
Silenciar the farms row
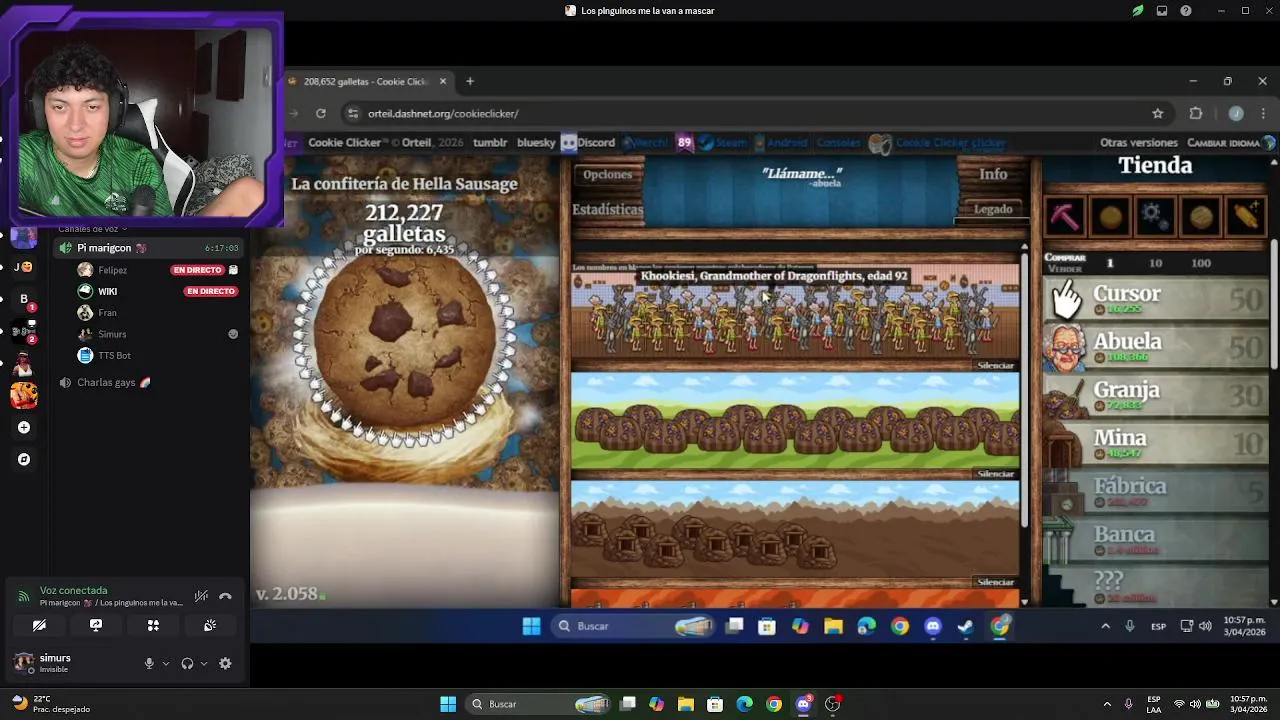pyautogui.click(x=995, y=473)
